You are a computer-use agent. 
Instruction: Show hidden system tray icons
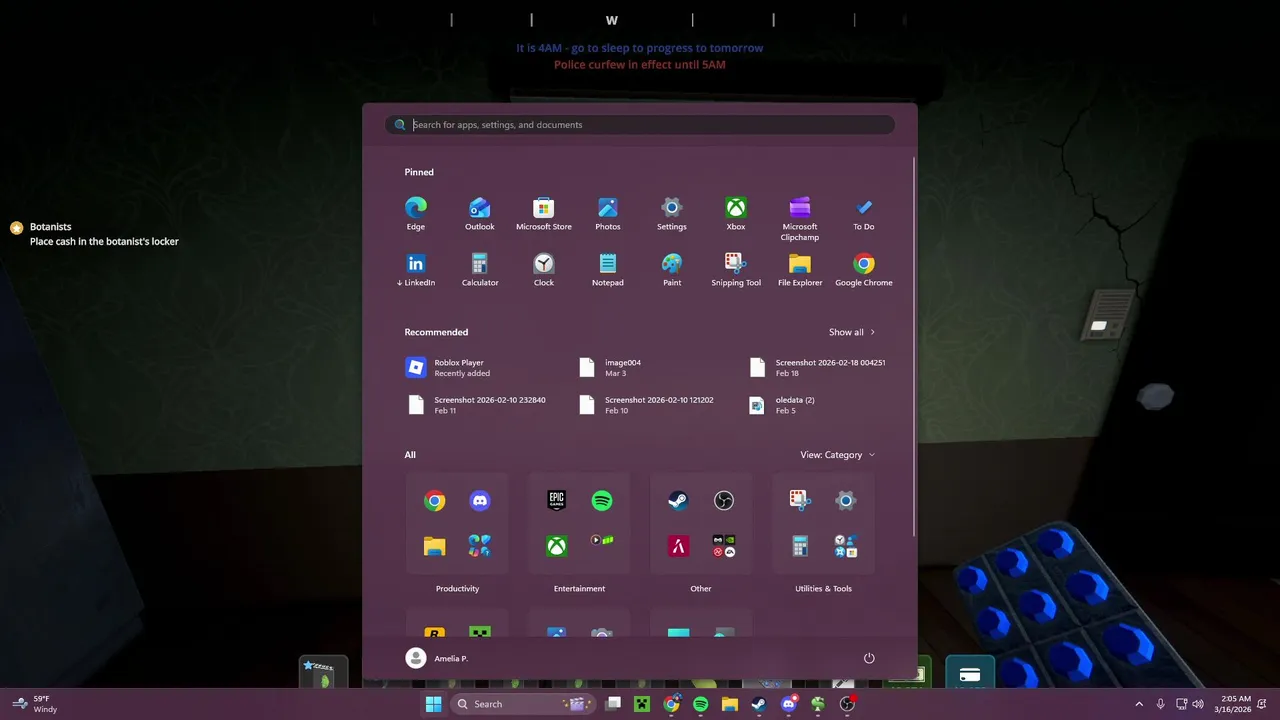pyautogui.click(x=1138, y=704)
